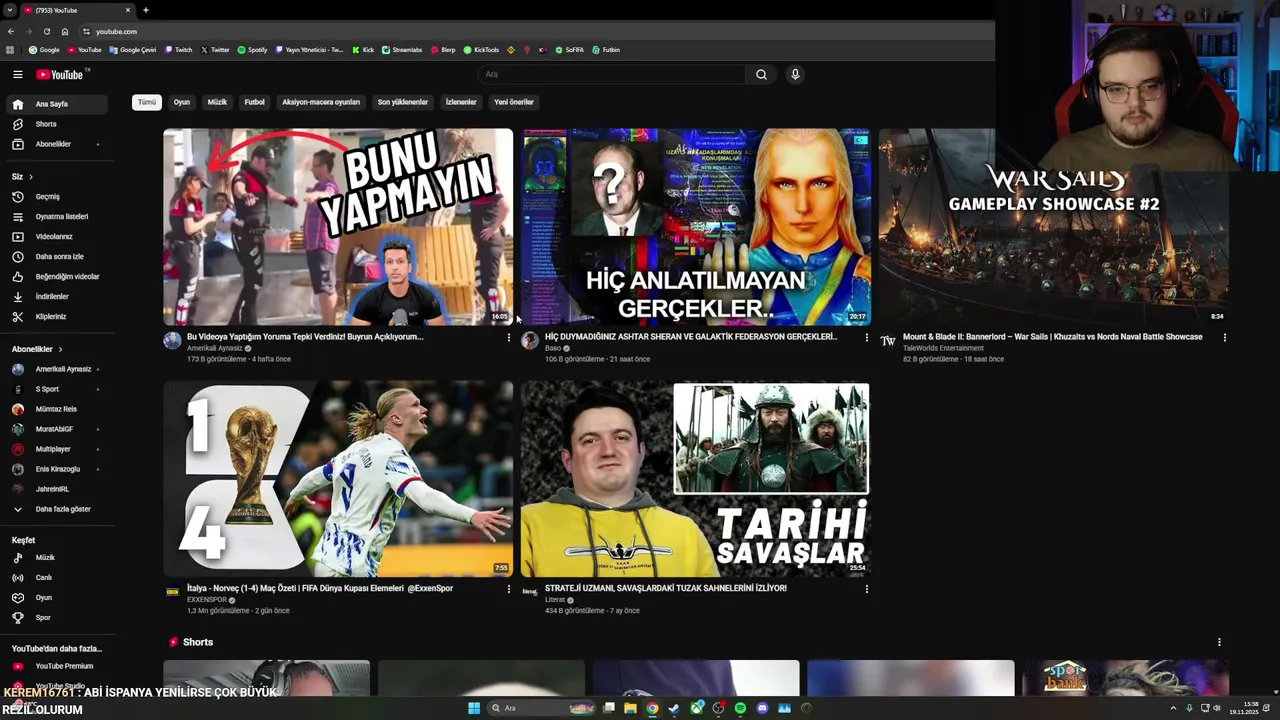Open Videolarınız in the sidebar

coord(56,237)
